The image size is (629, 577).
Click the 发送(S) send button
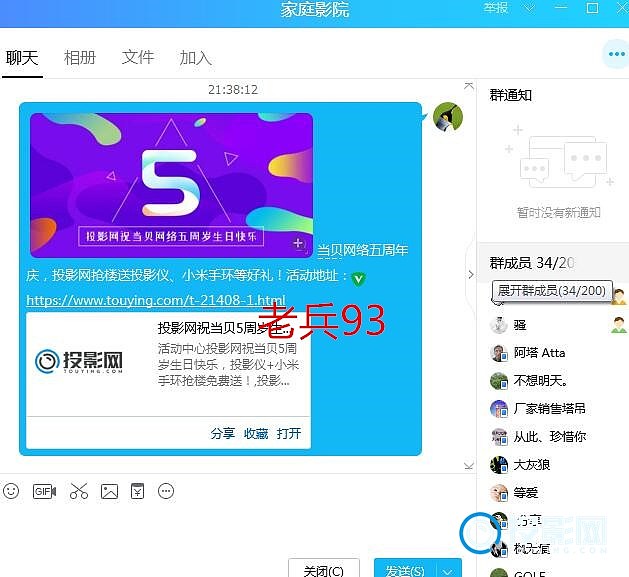(x=405, y=570)
